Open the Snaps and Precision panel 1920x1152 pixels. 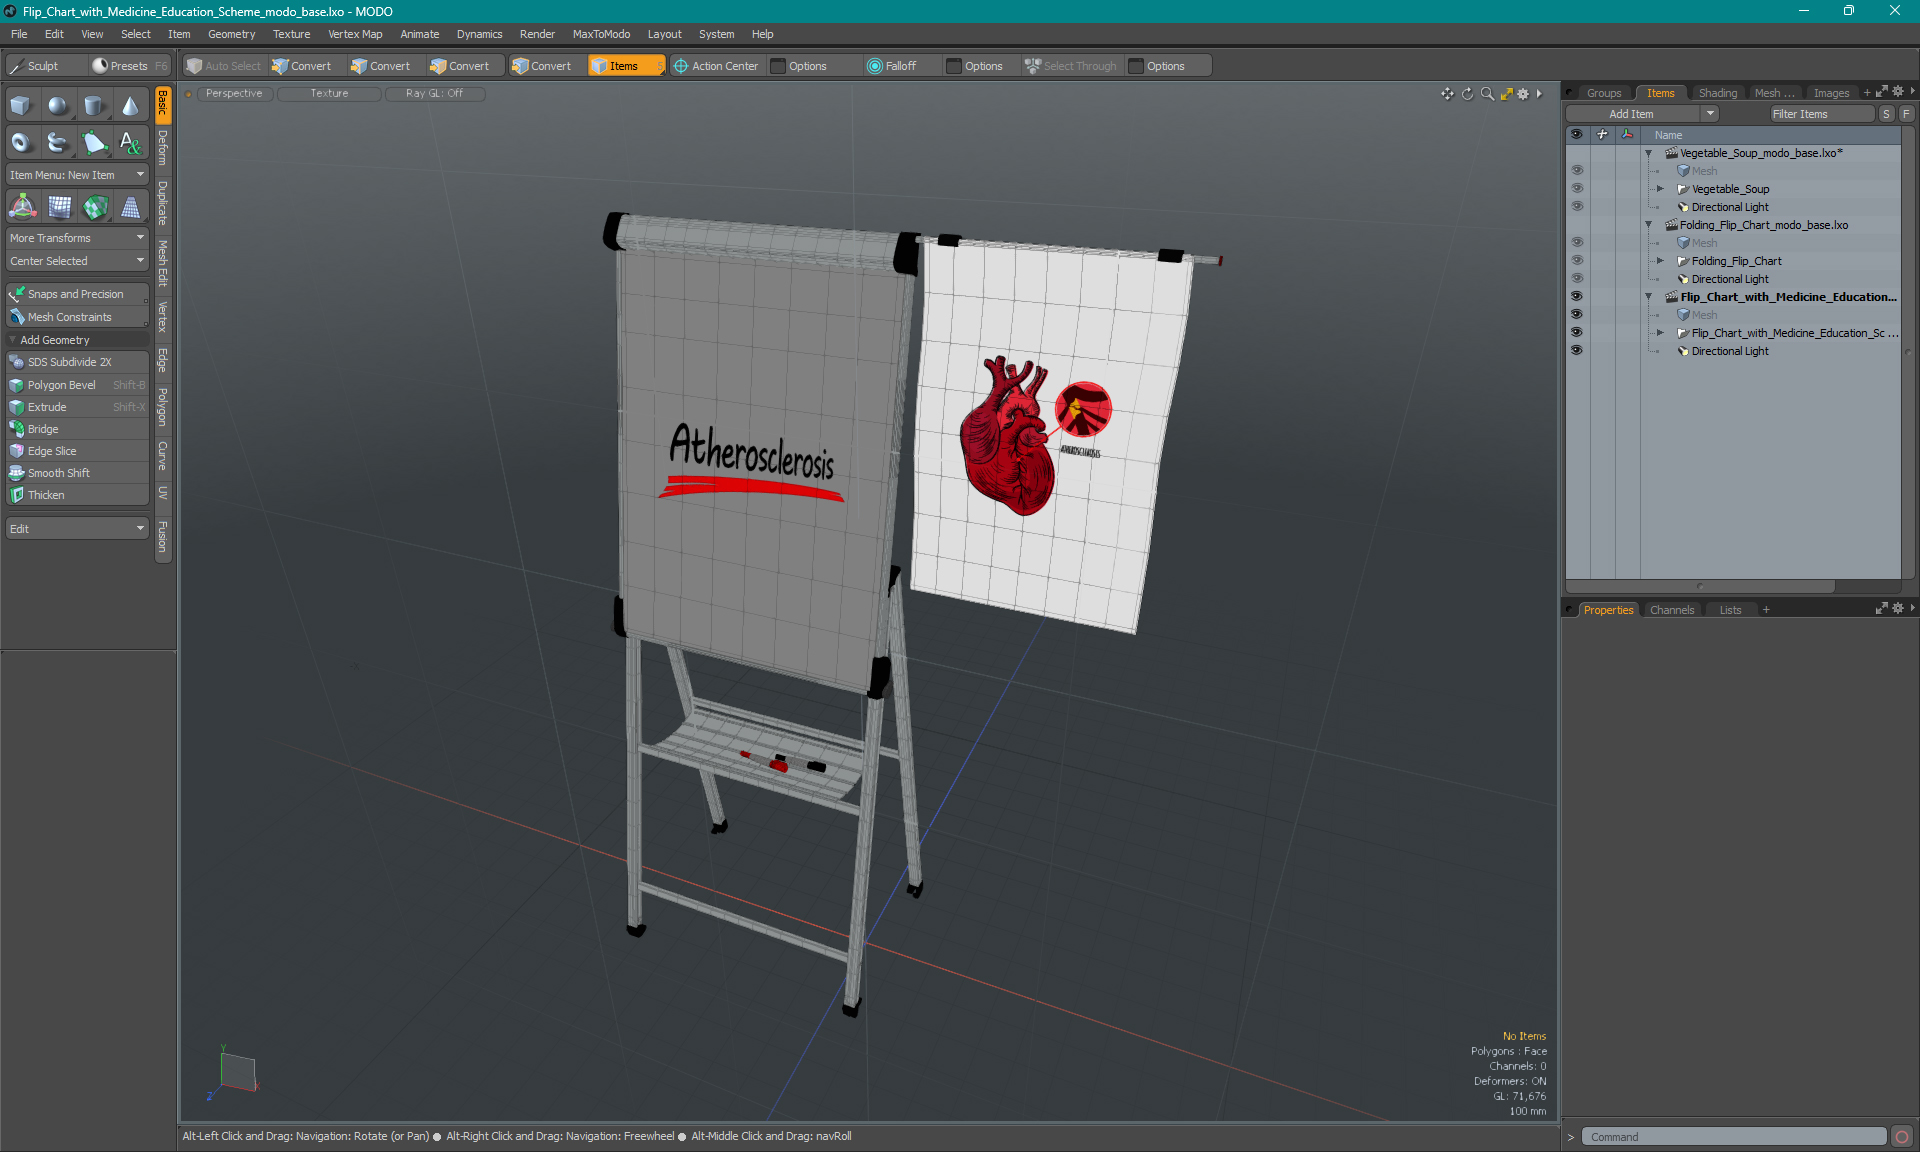pyautogui.click(x=77, y=293)
